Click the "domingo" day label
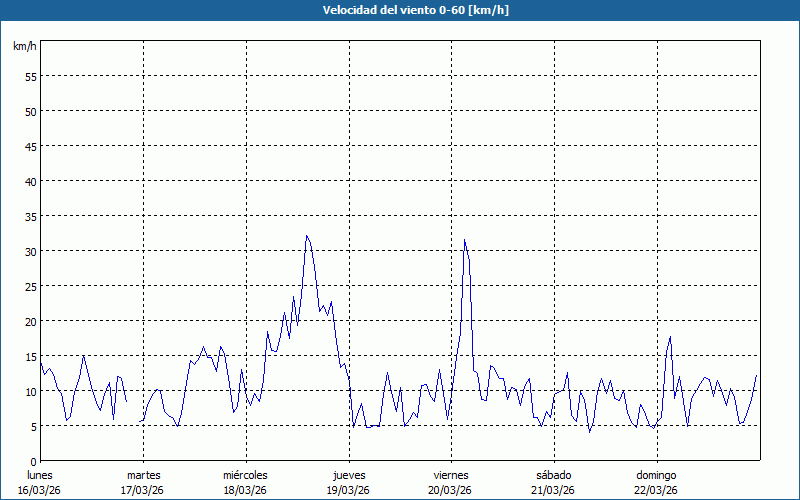The height and width of the screenshot is (500, 800). (656, 475)
